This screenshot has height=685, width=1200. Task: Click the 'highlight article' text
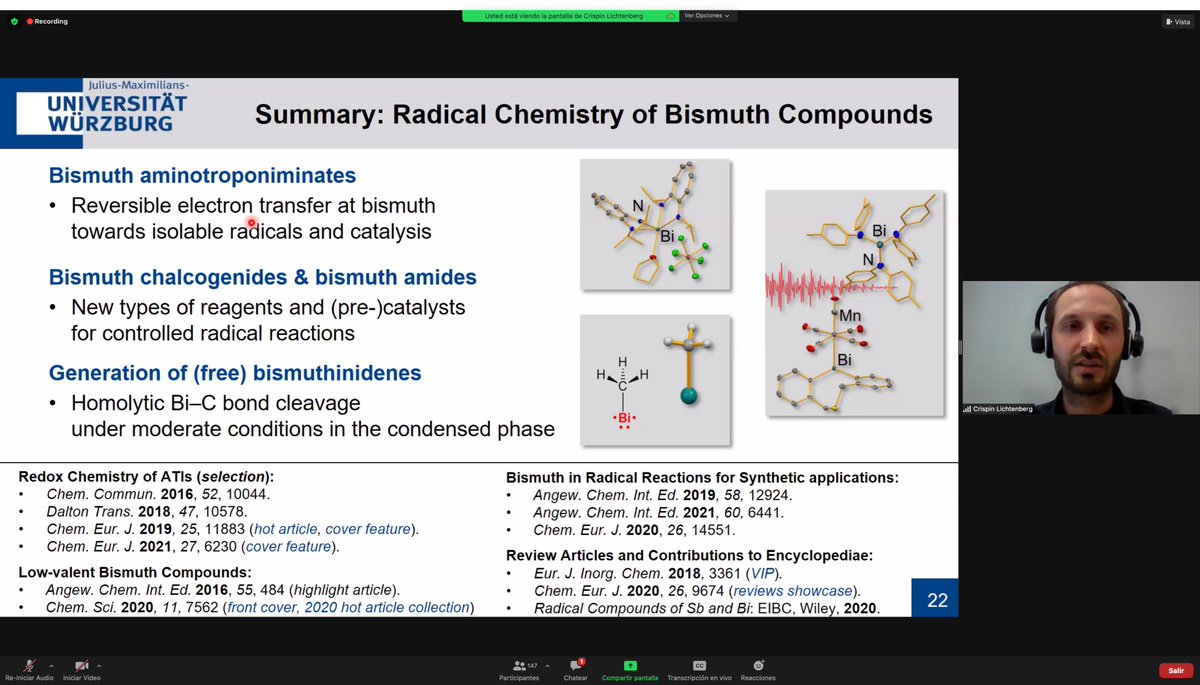pyautogui.click(x=345, y=590)
